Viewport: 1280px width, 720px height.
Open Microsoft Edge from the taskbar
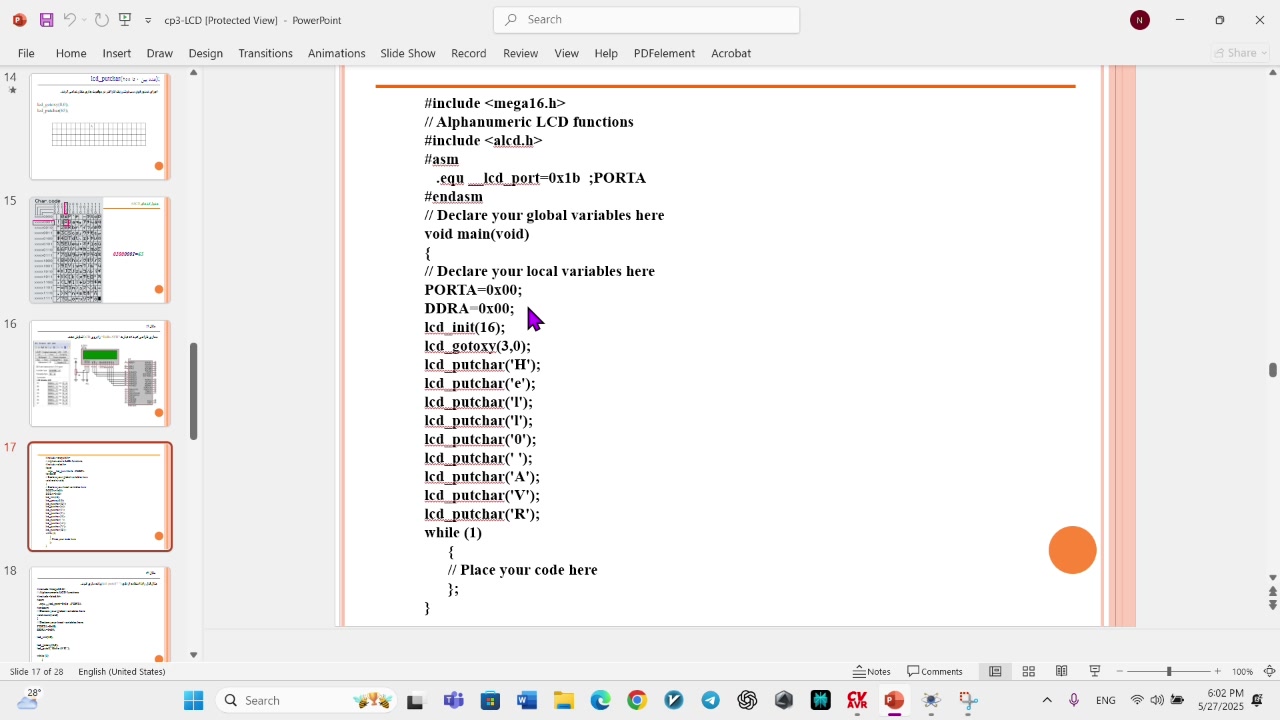pyautogui.click(x=600, y=701)
